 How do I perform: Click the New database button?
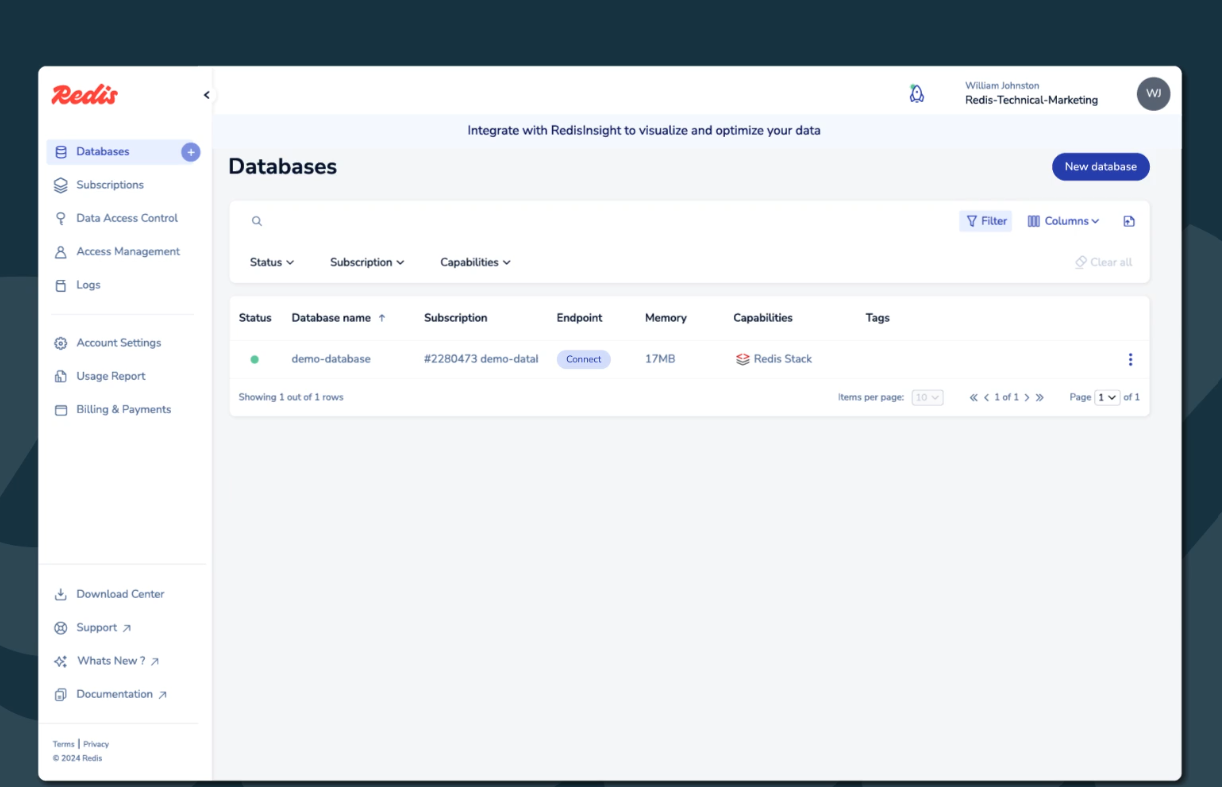pos(1100,167)
